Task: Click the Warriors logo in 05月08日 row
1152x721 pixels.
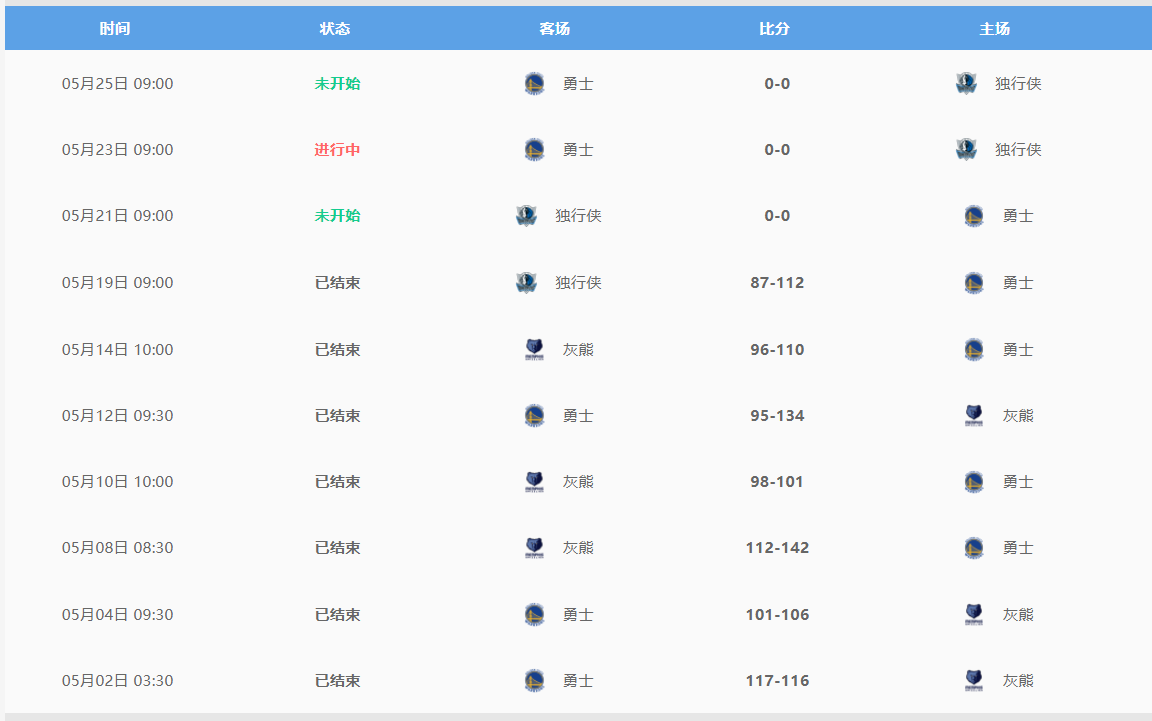Action: 973,548
